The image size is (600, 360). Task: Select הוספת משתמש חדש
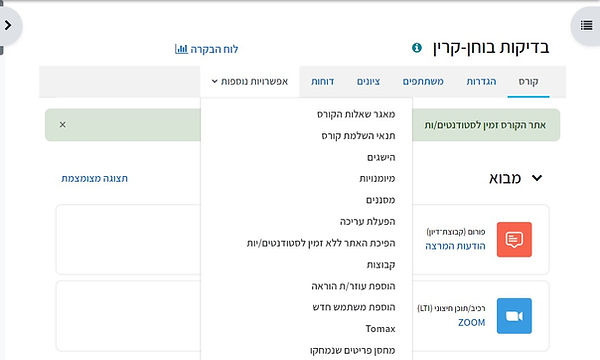tap(354, 307)
